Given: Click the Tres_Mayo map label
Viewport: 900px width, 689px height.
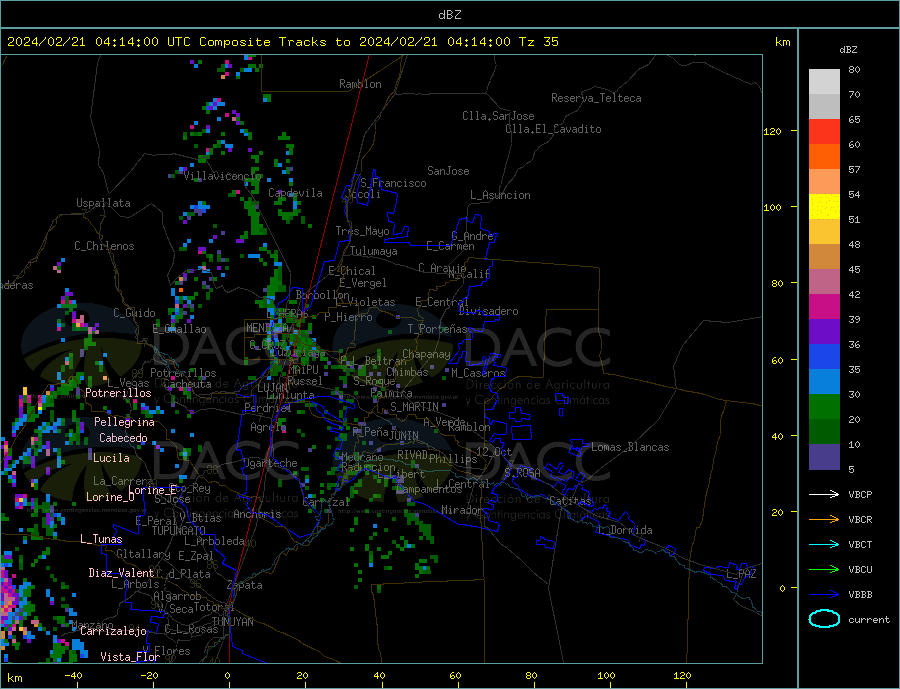Looking at the screenshot, I should (x=363, y=231).
